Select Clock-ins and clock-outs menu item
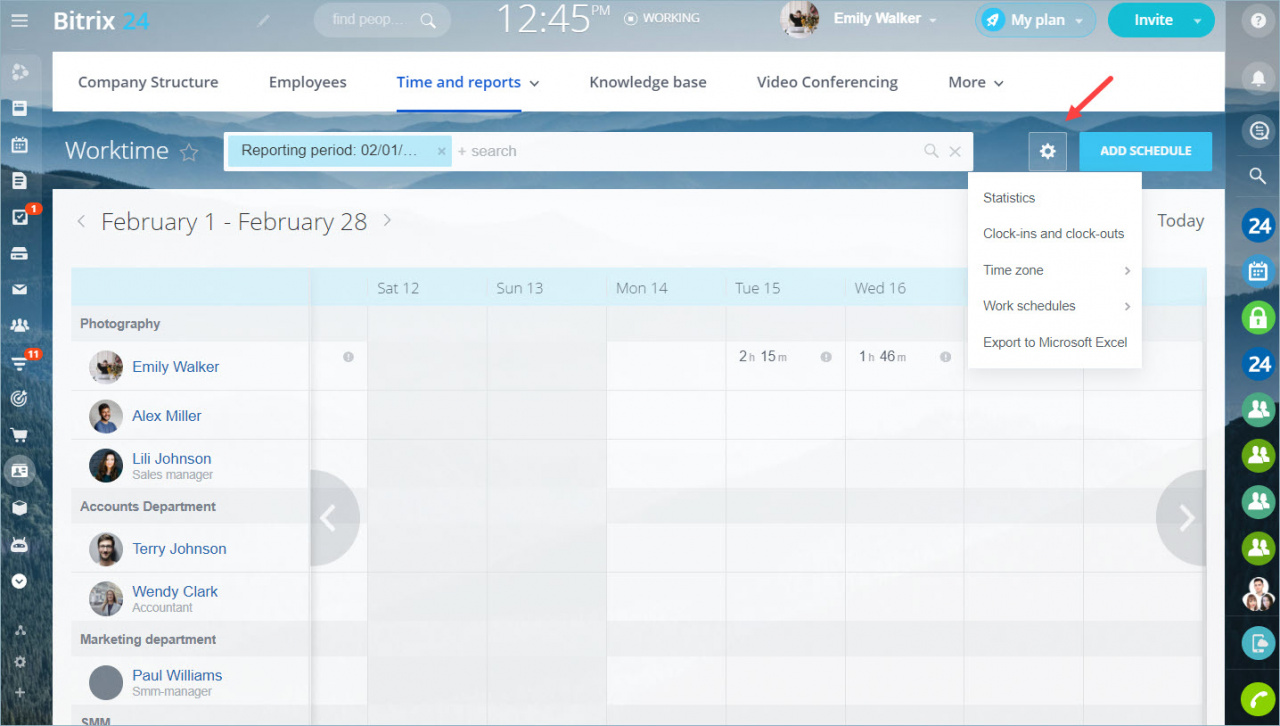This screenshot has width=1280, height=726. (1055, 234)
